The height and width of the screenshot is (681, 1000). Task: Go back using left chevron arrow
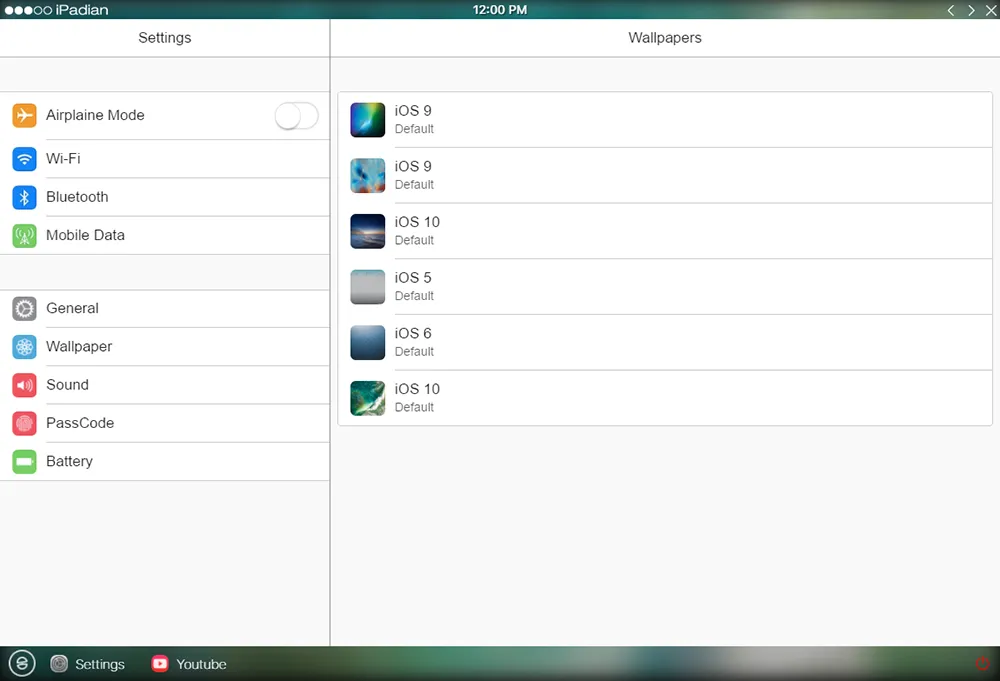[951, 10]
